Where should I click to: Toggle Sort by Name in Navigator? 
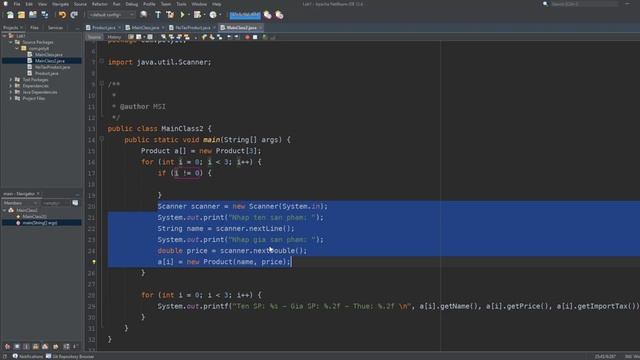point(67,347)
